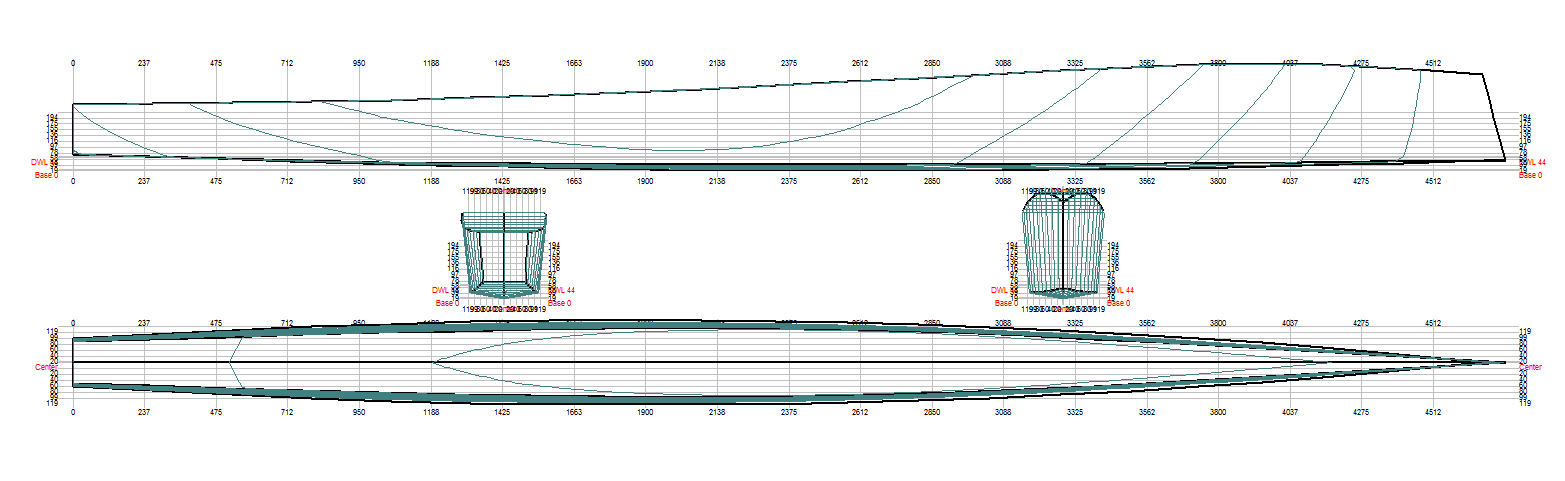The height and width of the screenshot is (481, 1565).
Task: Select the Center label left of plan view
Action: pos(46,367)
